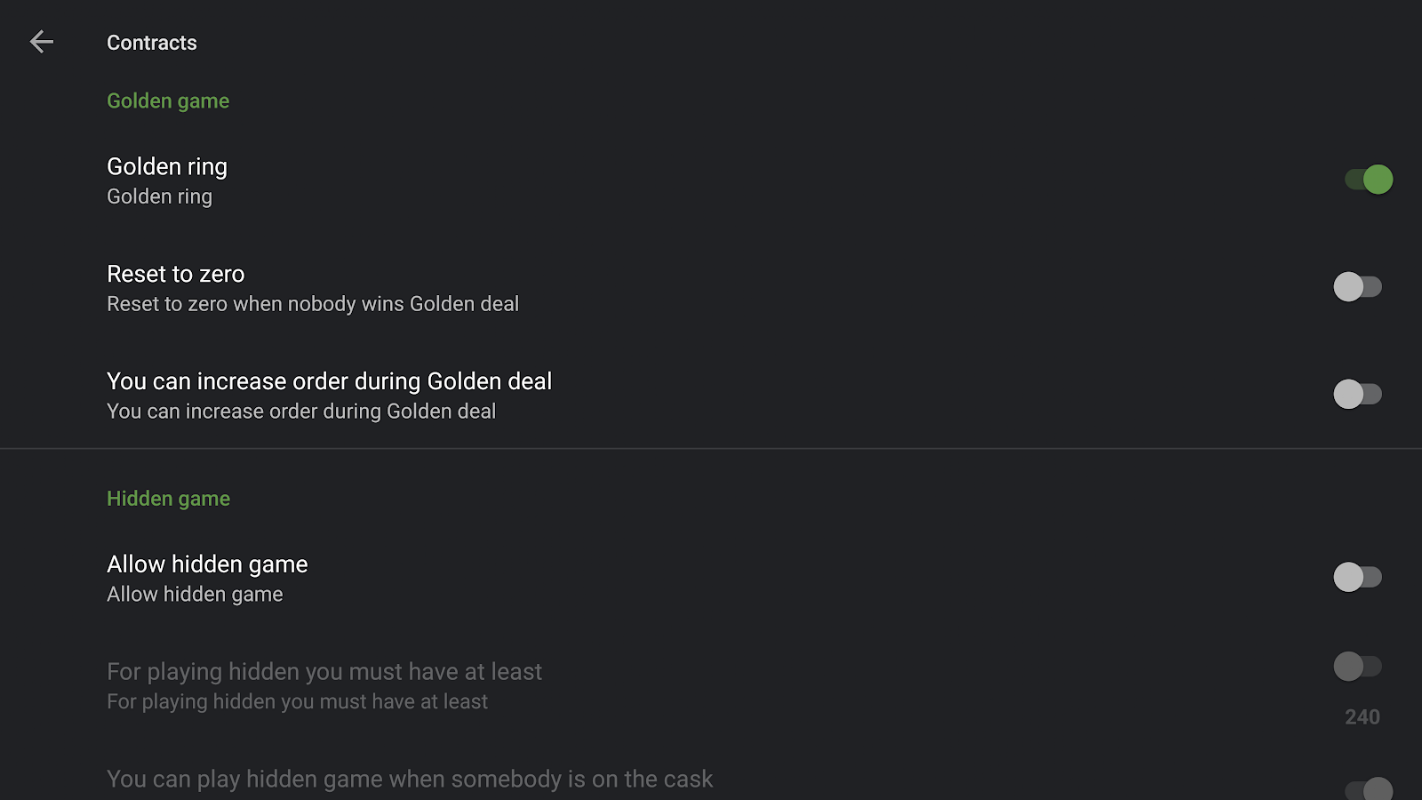Enable the Allow hidden game switch
1422x800 pixels.
click(1357, 577)
